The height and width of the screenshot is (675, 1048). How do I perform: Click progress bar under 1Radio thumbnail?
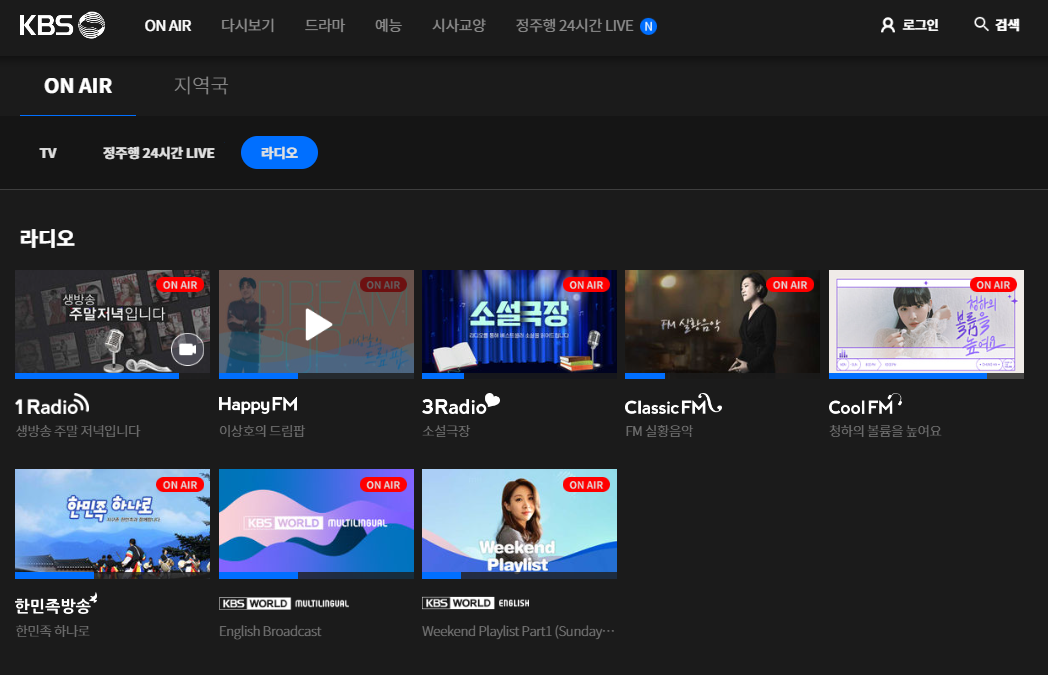[112, 376]
